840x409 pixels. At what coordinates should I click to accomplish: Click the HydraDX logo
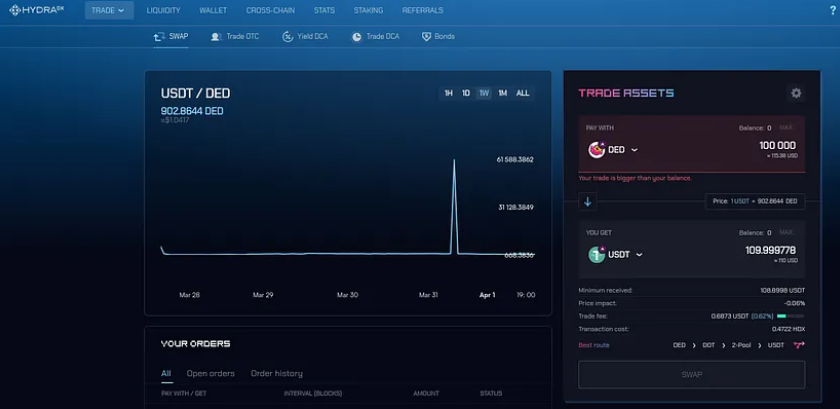[36, 10]
